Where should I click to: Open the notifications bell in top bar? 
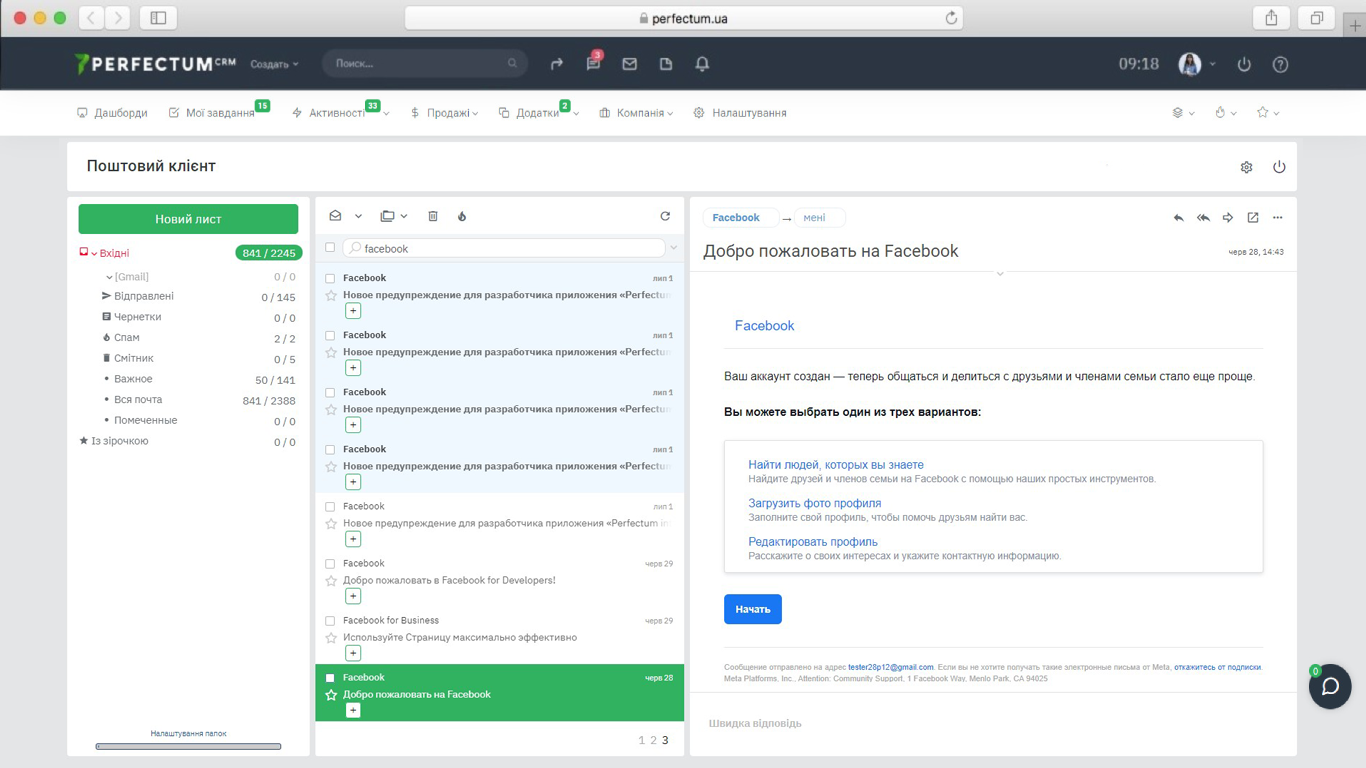702,64
